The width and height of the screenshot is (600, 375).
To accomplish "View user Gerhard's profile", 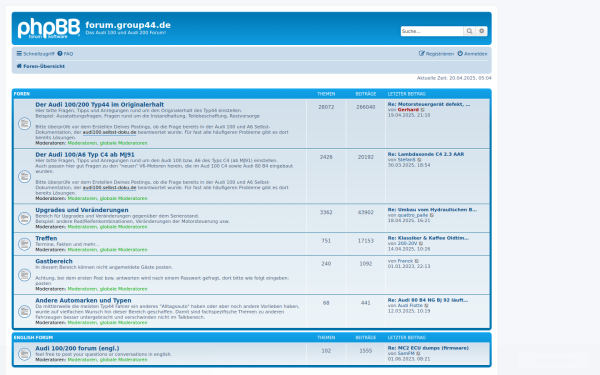I will pyautogui.click(x=408, y=109).
